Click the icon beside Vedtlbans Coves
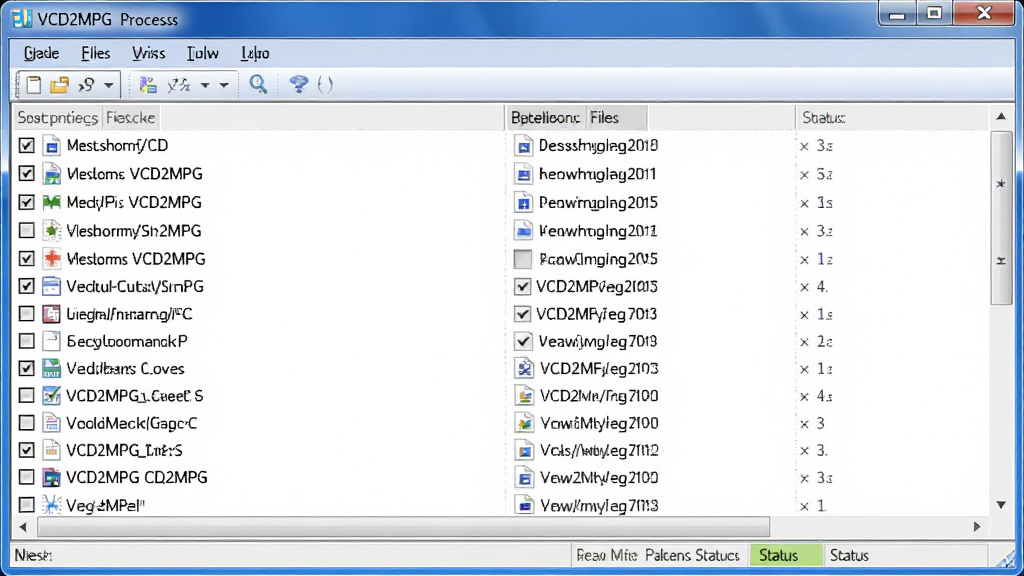Image resolution: width=1024 pixels, height=576 pixels. pyautogui.click(x=52, y=368)
